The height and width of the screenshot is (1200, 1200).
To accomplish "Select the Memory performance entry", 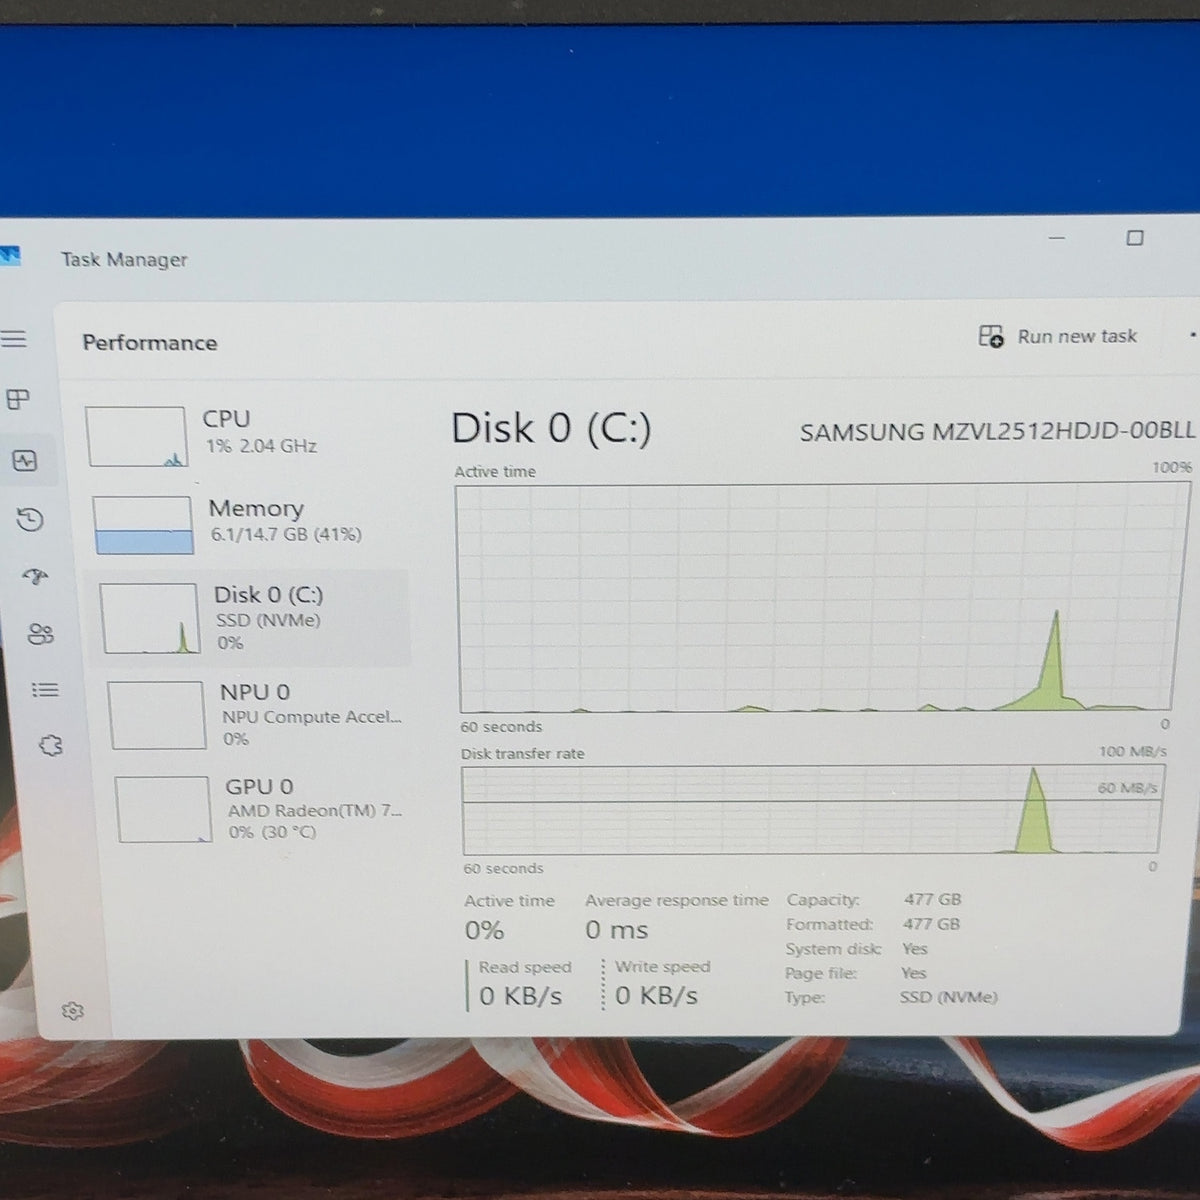I will tap(247, 524).
